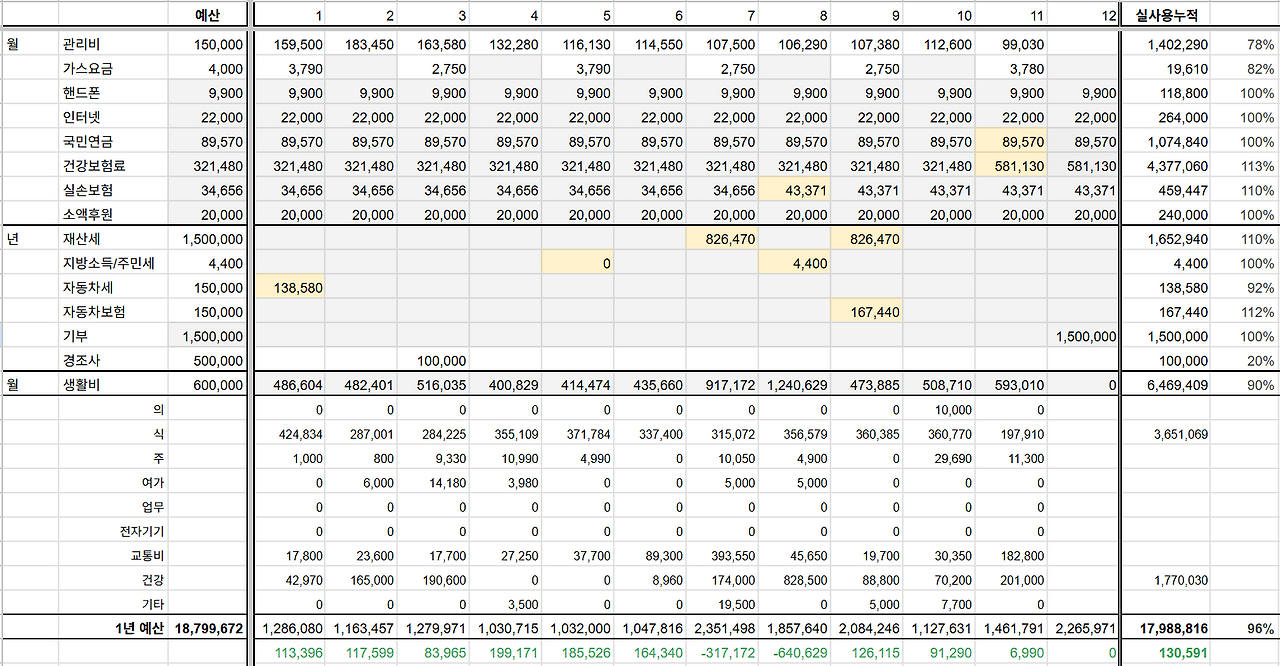Click the "여가" subcategory label
1280x666 pixels.
tap(153, 483)
